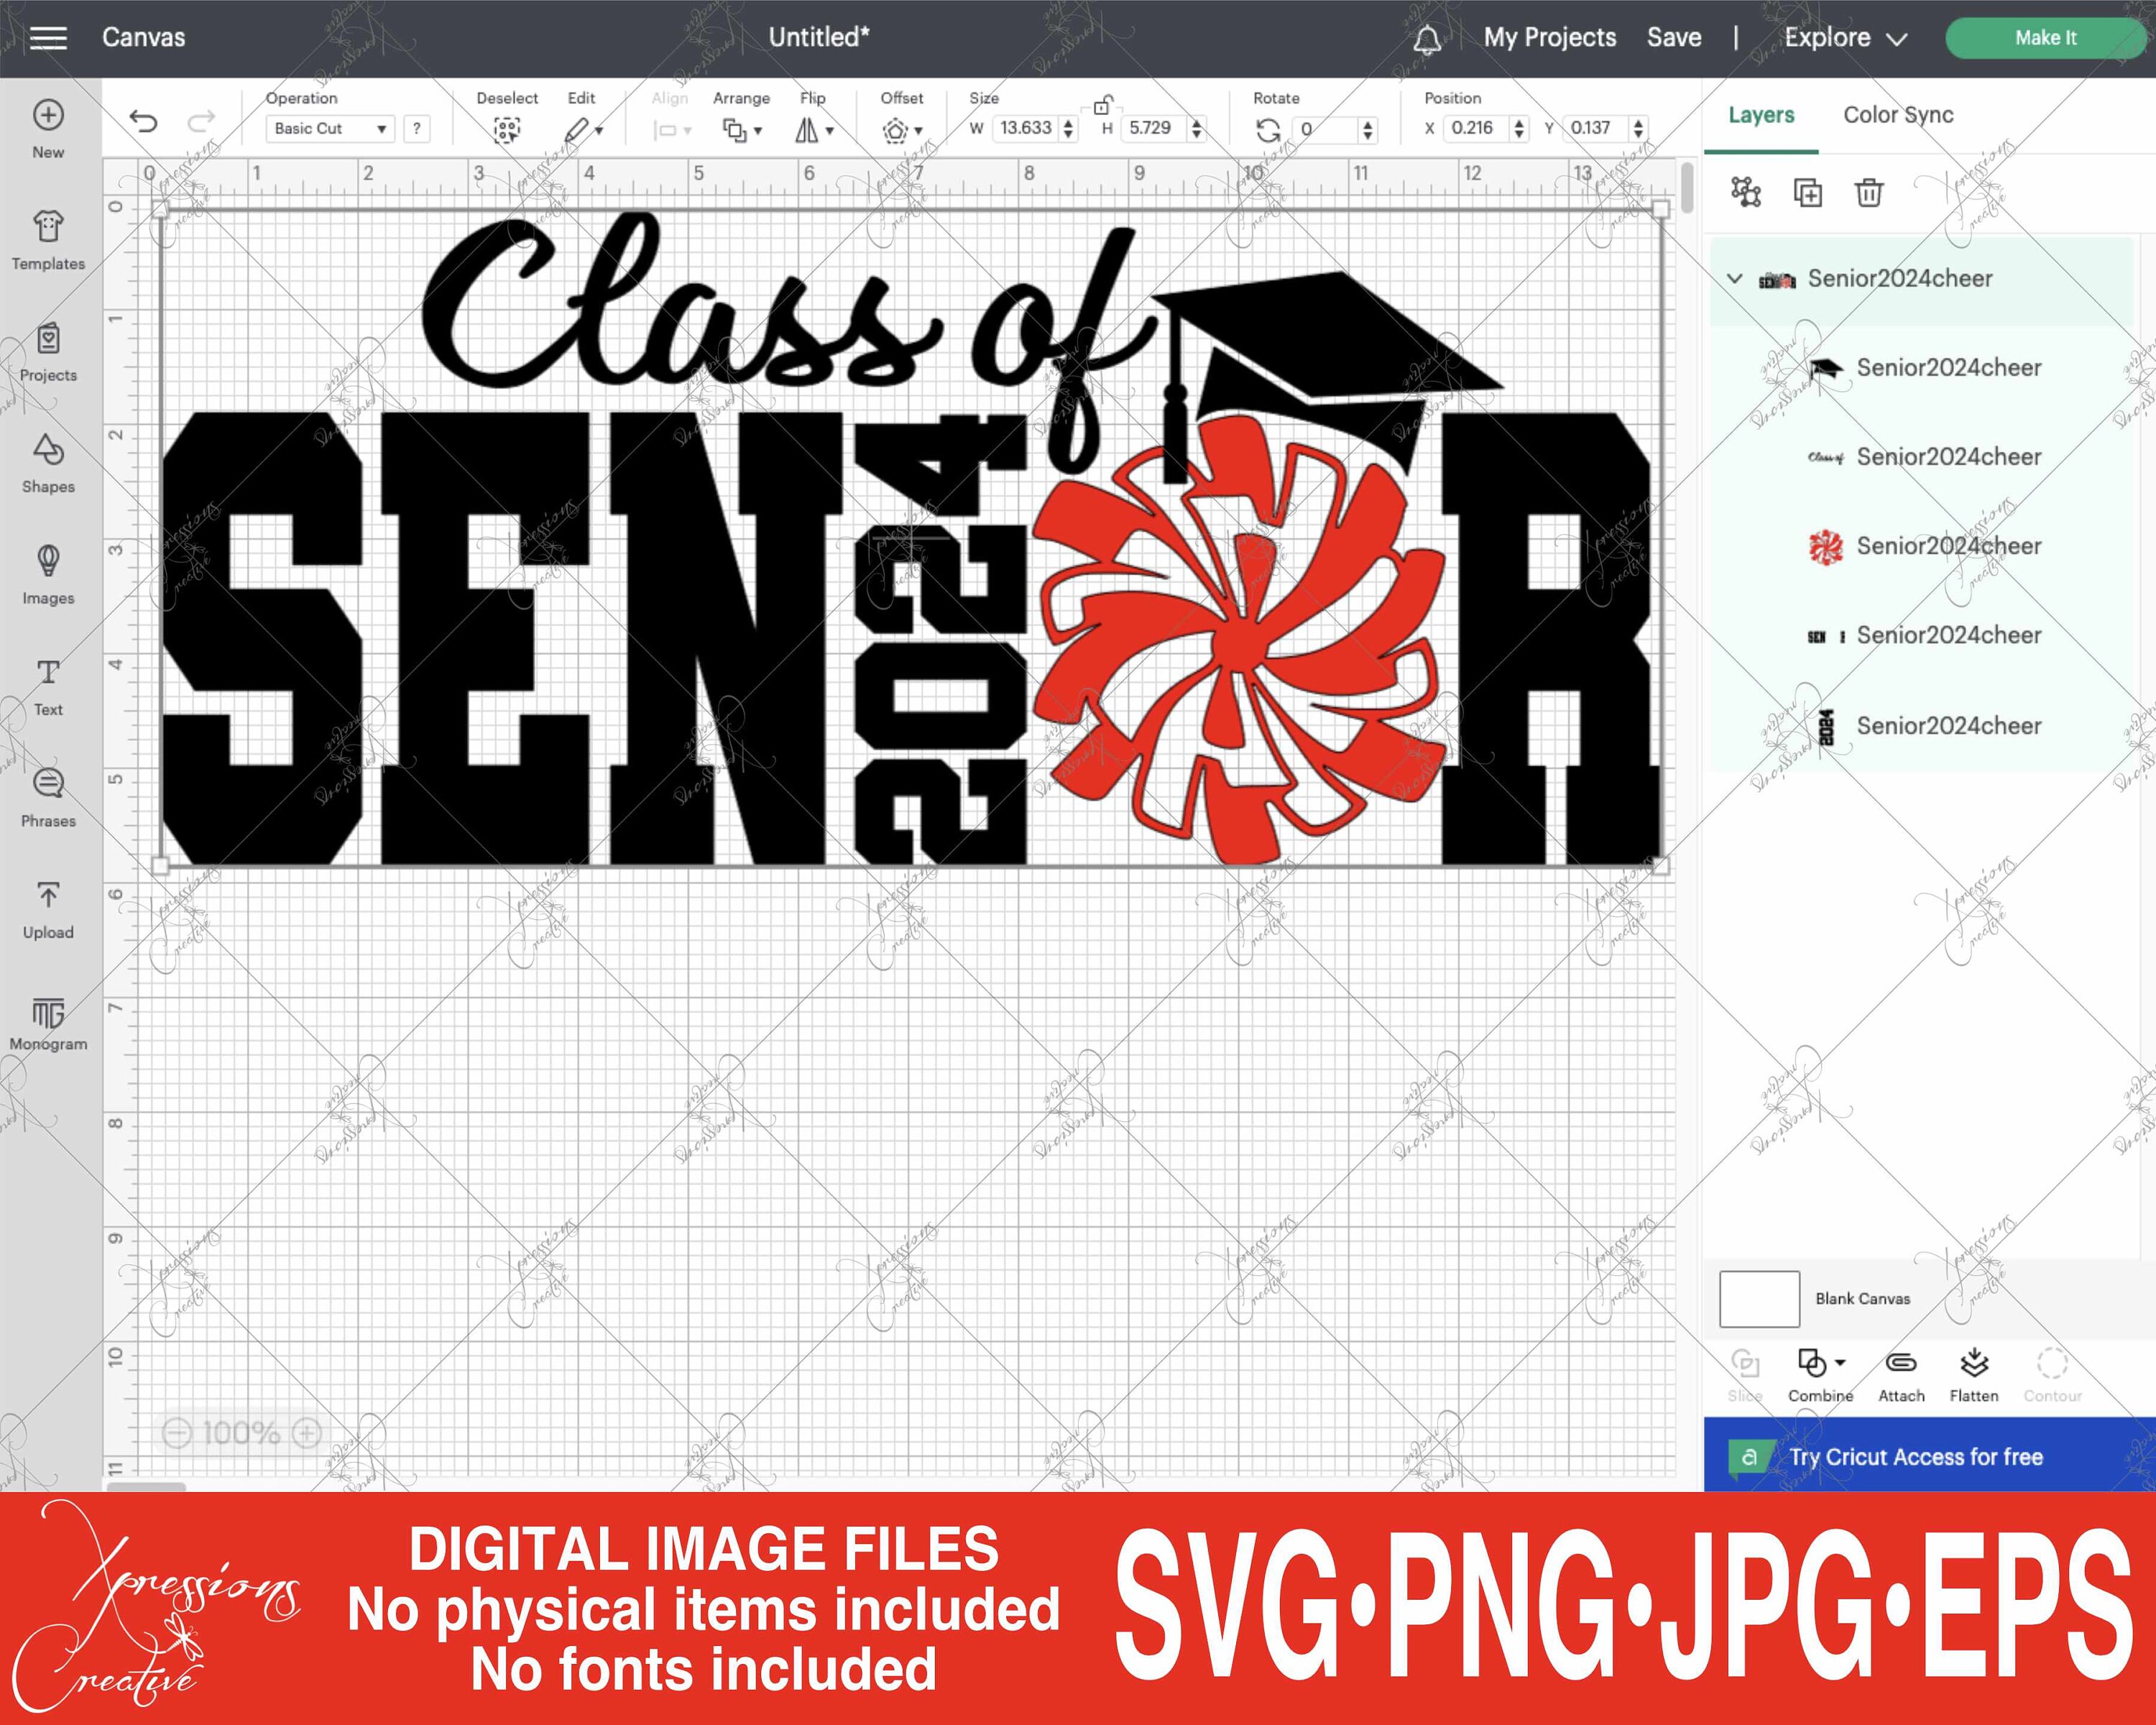Select the SEN R letters layer
This screenshot has width=2156, height=1725.
(1921, 635)
